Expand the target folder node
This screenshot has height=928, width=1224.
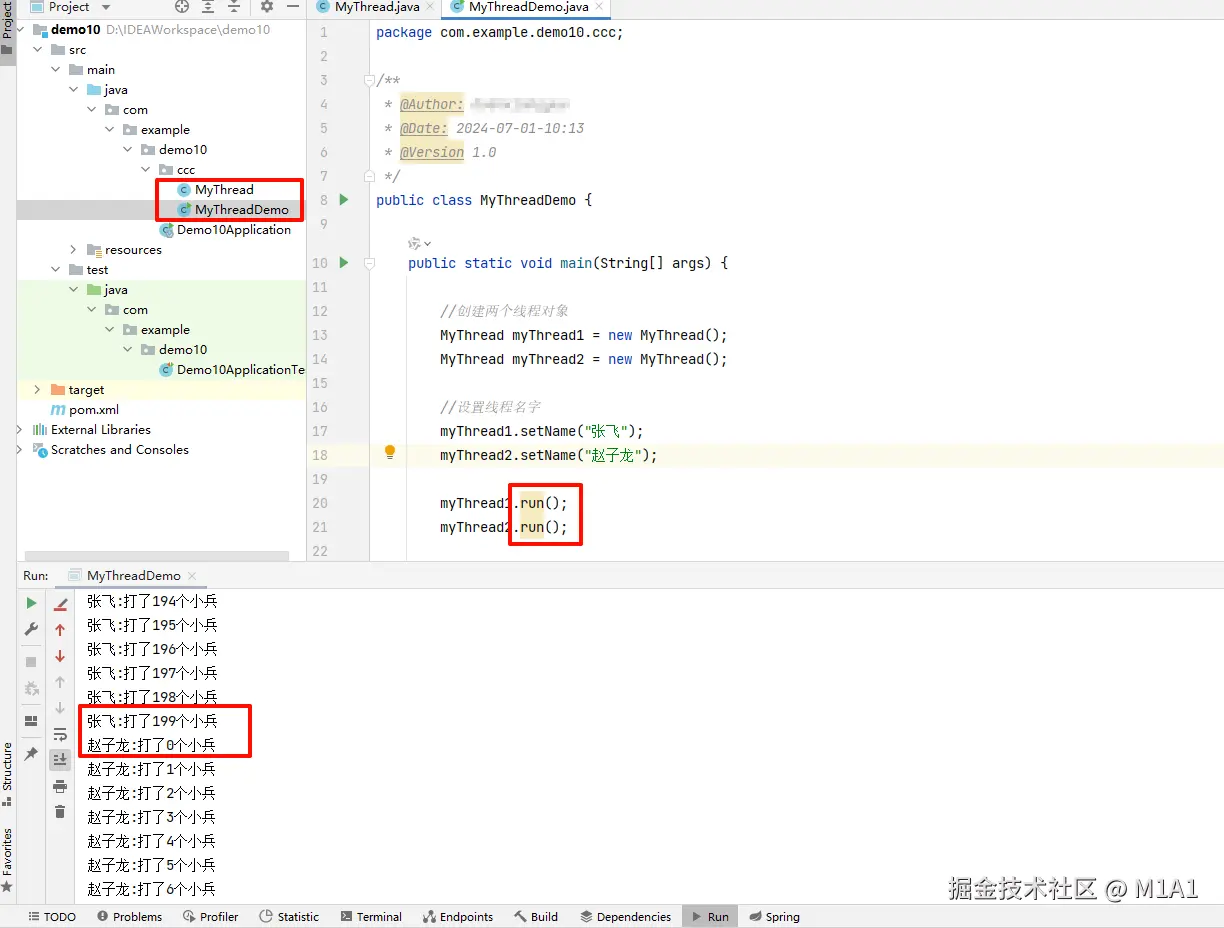pyautogui.click(x=38, y=390)
